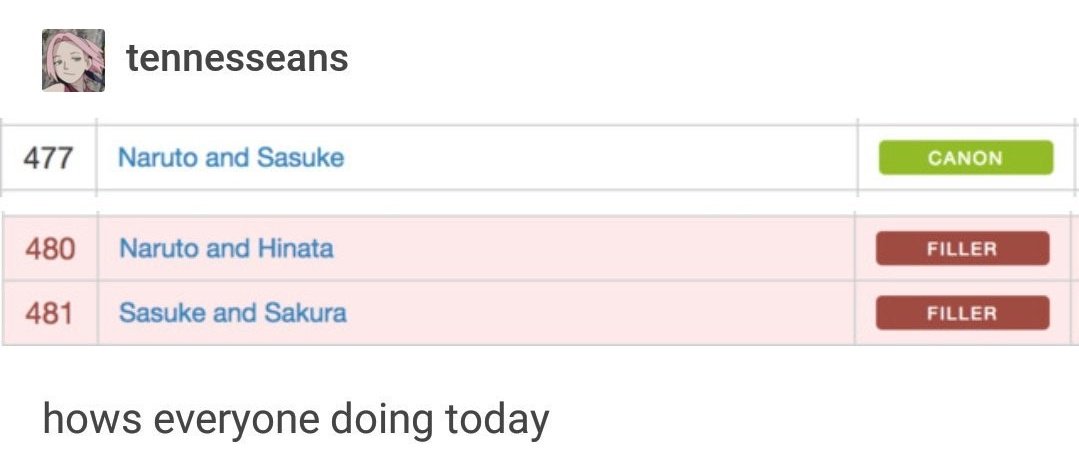Image resolution: width=1079 pixels, height=455 pixels.
Task: Click the word Hinata in episode 480 title
Action: (296, 248)
